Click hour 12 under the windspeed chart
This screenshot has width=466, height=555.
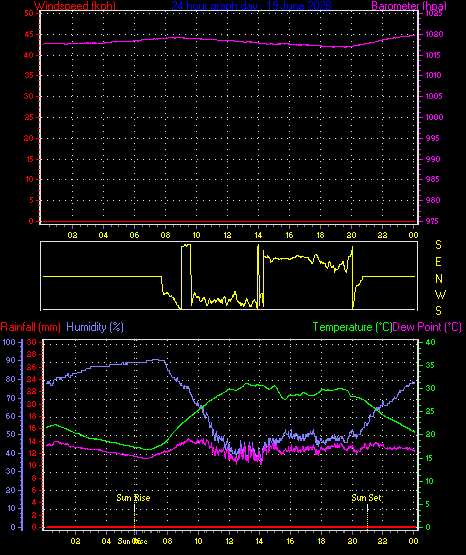[227, 235]
